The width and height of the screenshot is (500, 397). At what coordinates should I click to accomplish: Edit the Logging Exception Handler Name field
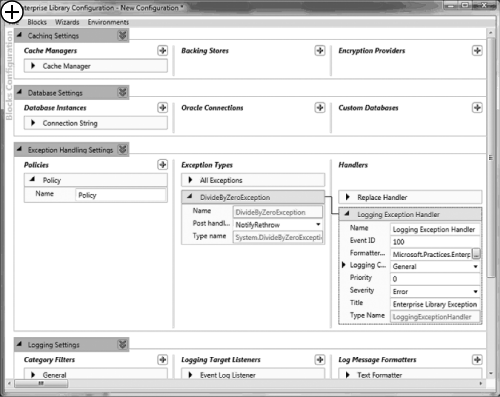pyautogui.click(x=435, y=229)
